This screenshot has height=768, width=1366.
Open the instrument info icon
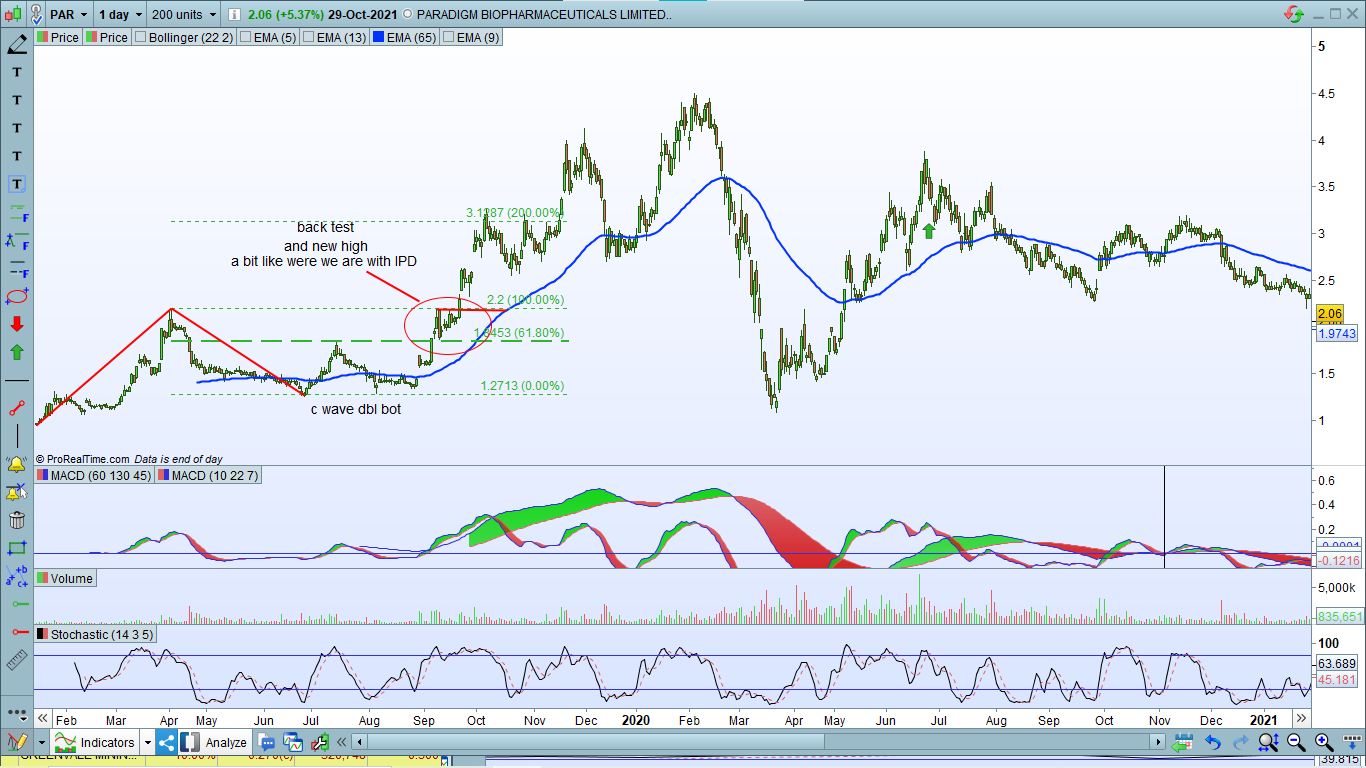[x=234, y=15]
